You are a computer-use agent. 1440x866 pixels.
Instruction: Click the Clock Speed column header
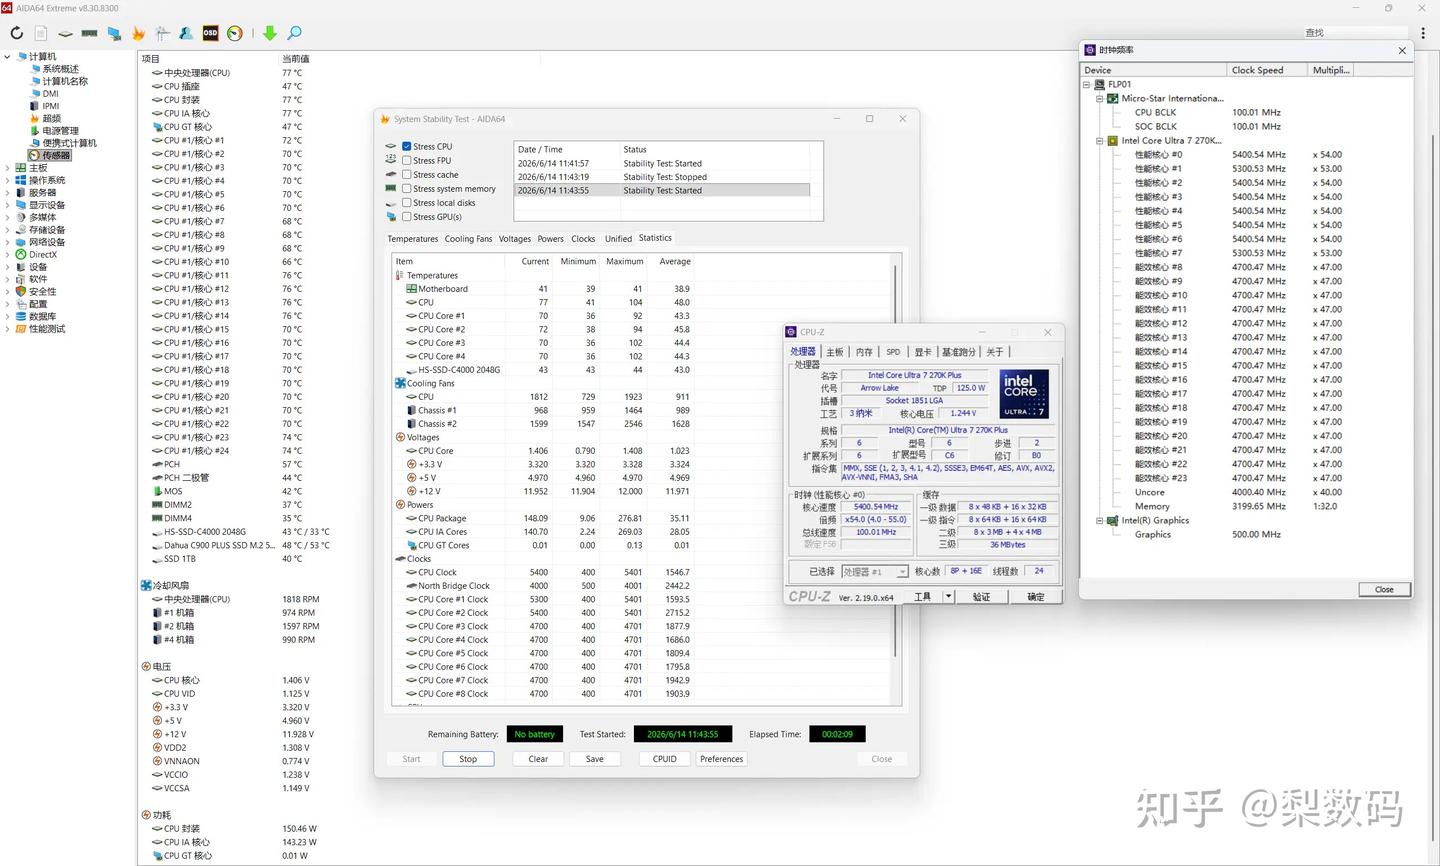[1267, 70]
